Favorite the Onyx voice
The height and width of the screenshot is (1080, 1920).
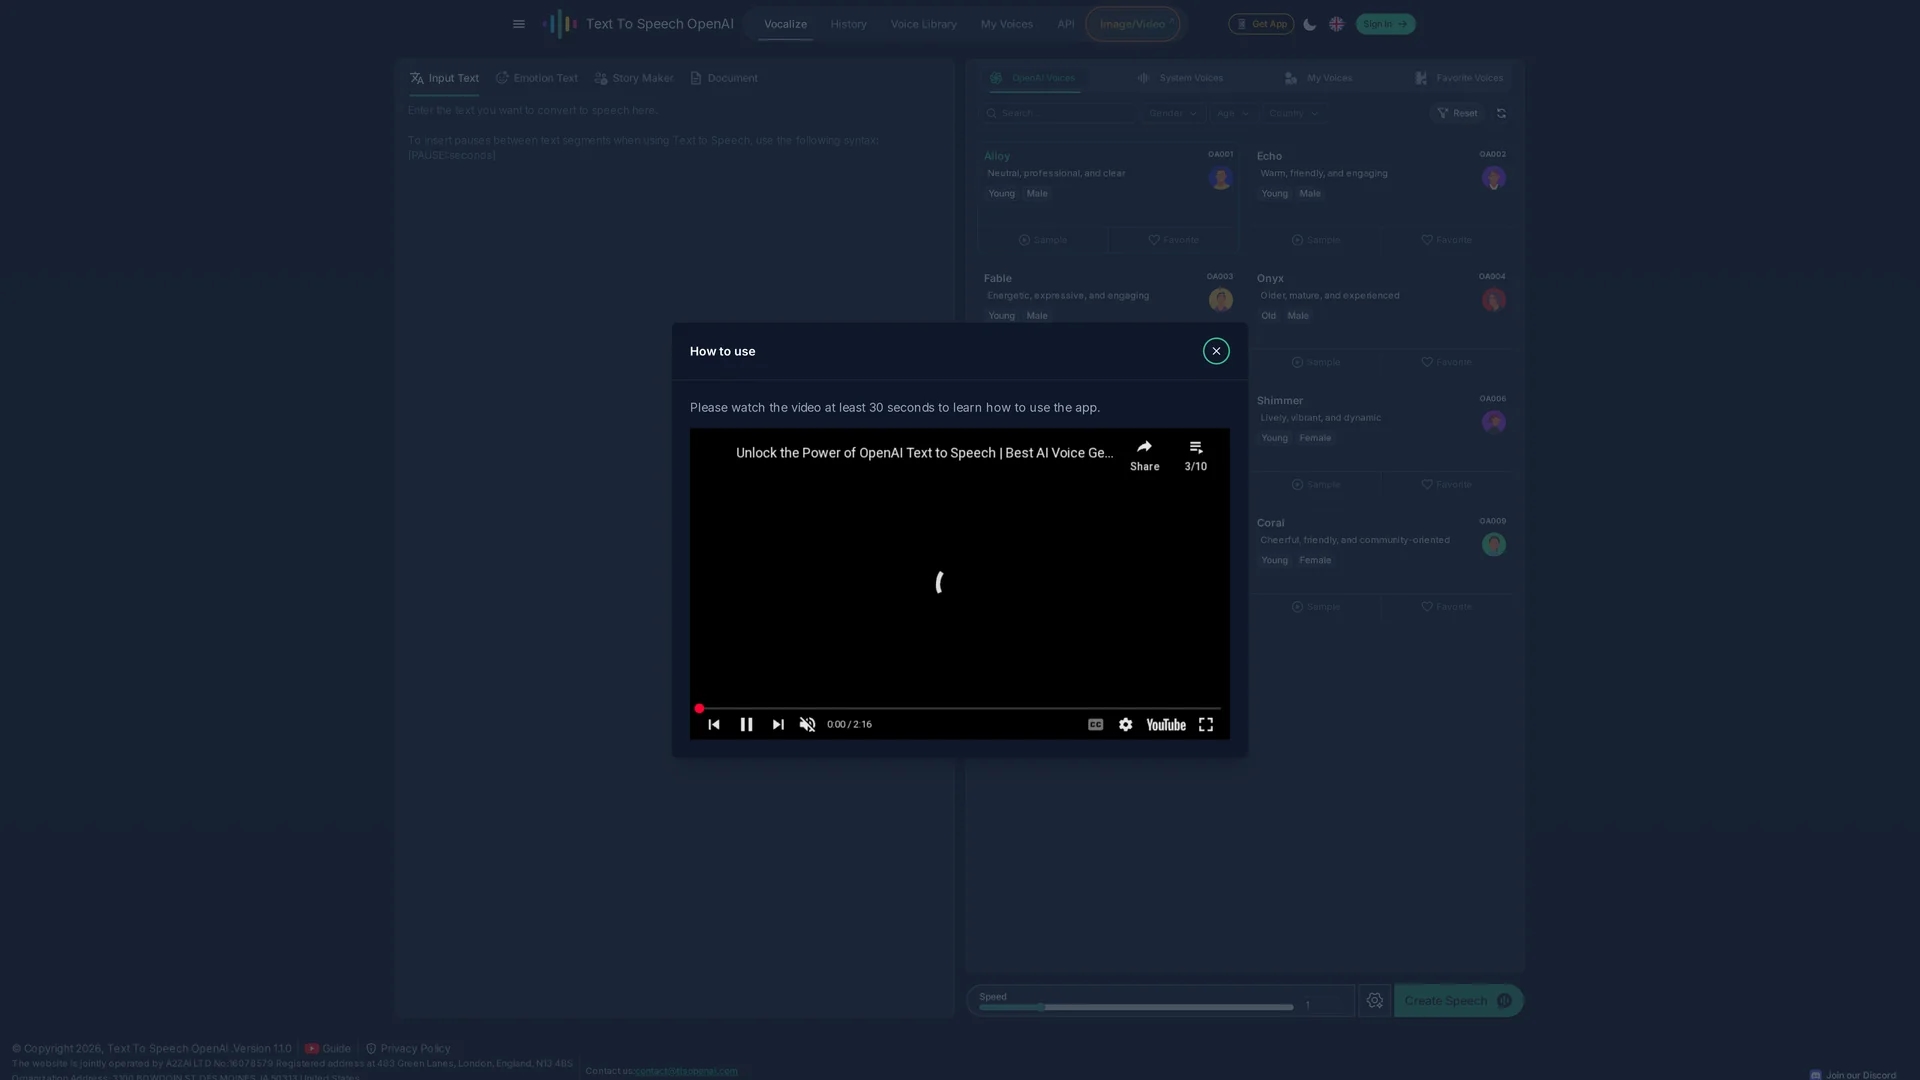(x=1446, y=362)
